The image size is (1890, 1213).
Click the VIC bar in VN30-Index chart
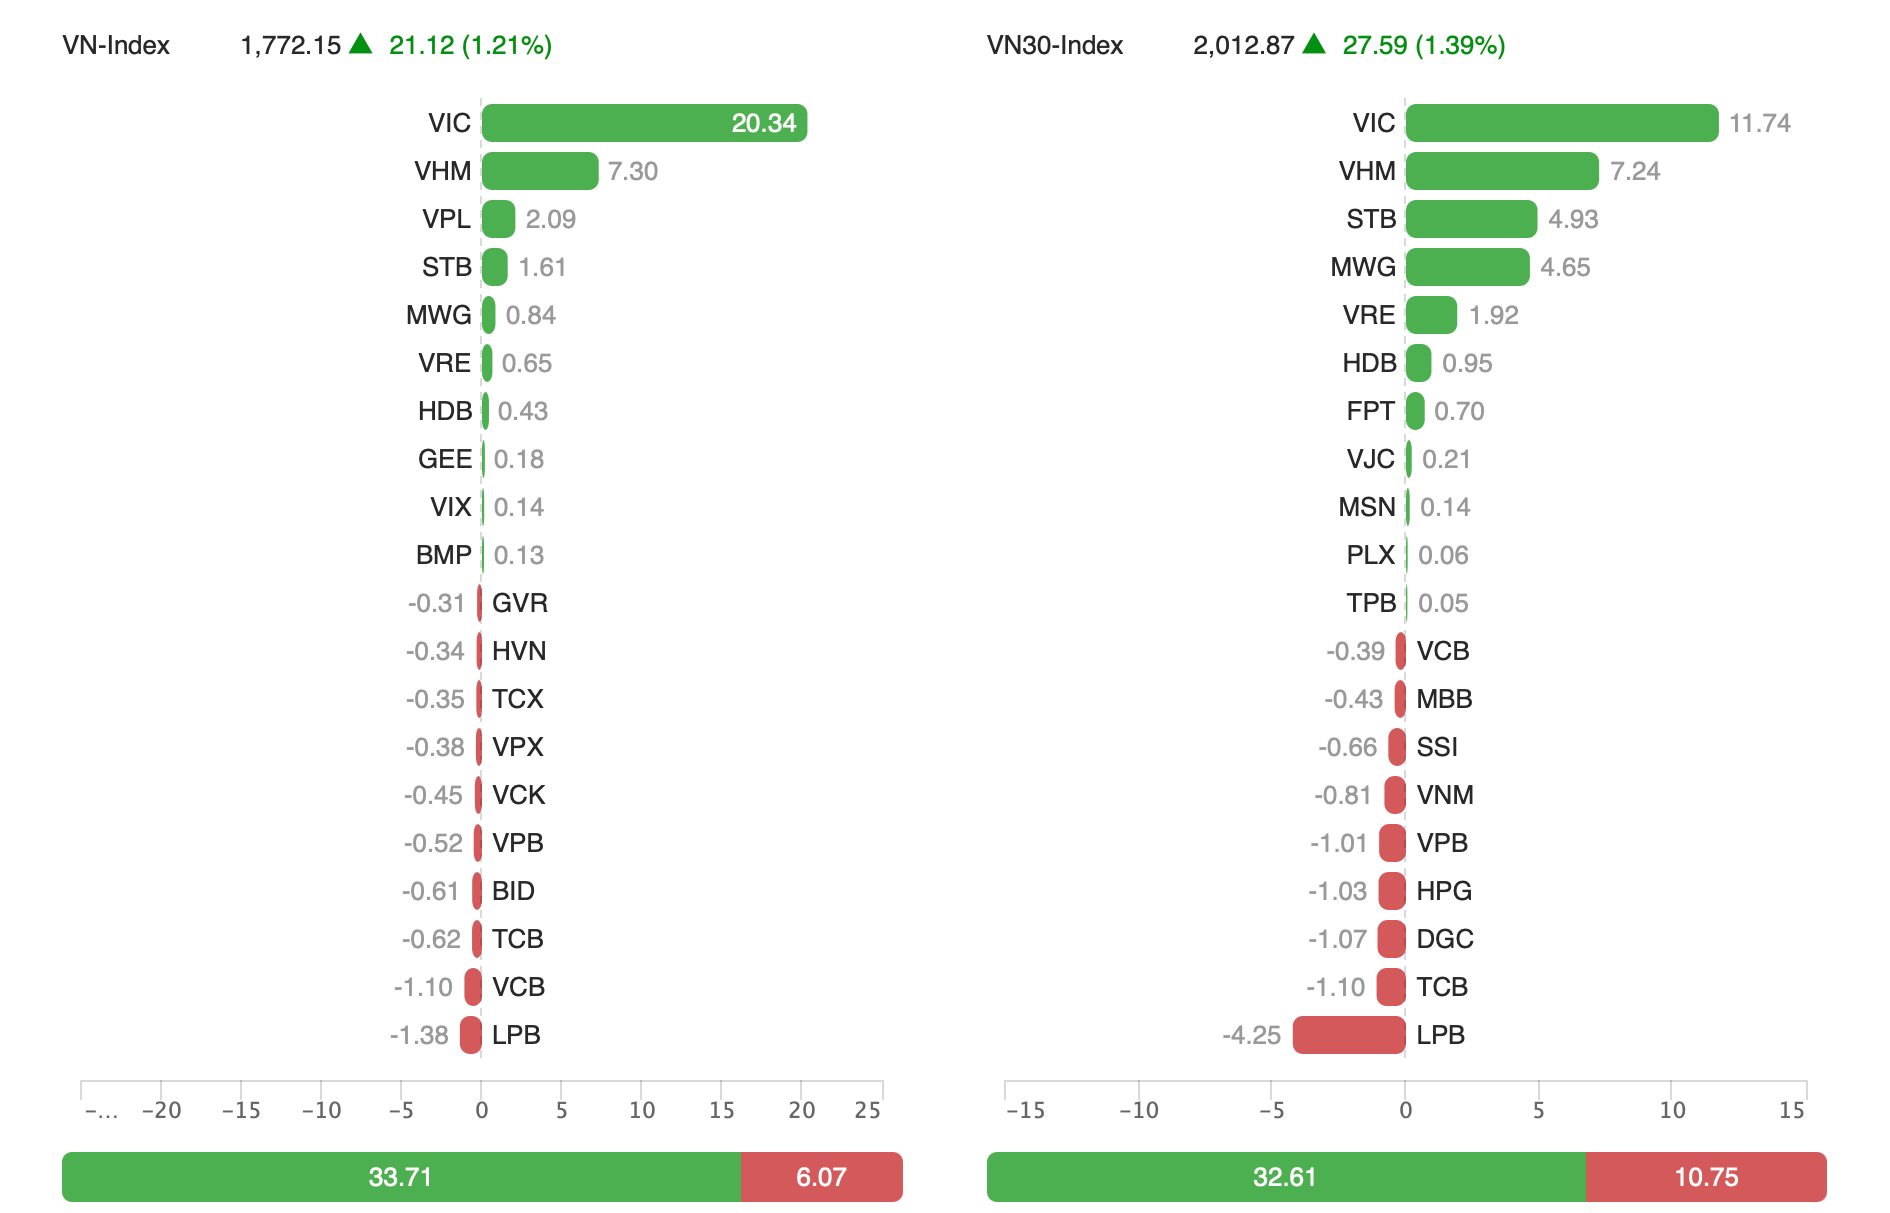pyautogui.click(x=1561, y=123)
